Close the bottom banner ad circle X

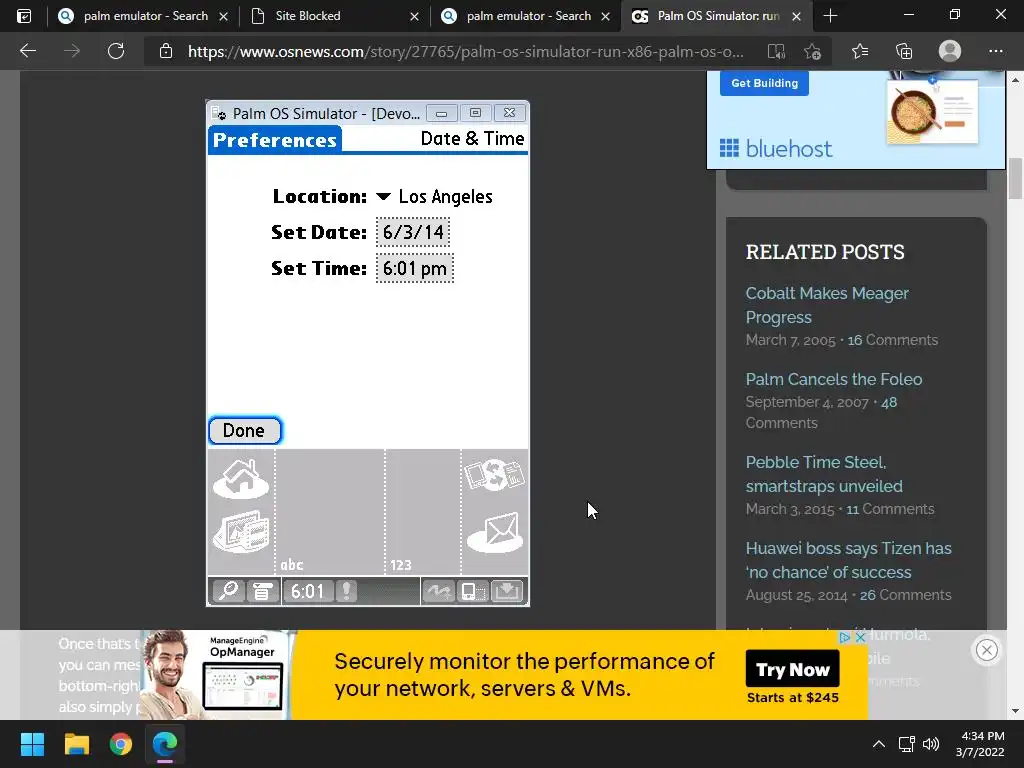pos(987,650)
